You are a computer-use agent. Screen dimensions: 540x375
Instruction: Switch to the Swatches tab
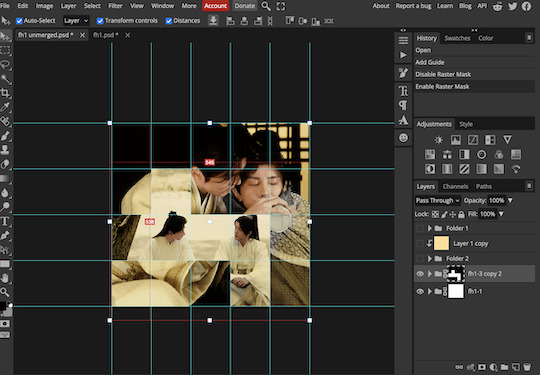(x=457, y=38)
